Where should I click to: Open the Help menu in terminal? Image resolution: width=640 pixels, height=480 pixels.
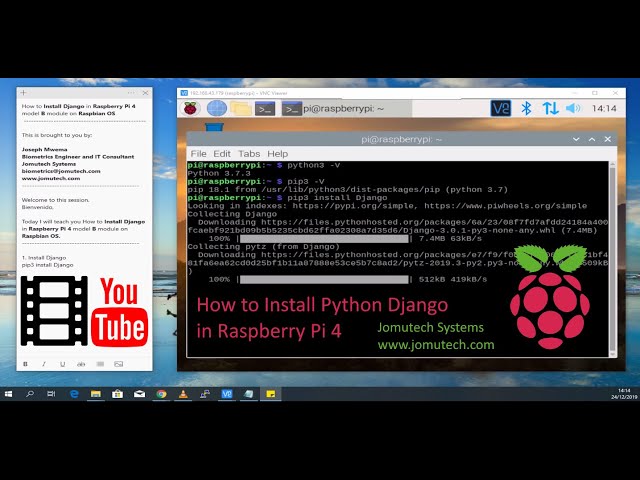(278, 154)
